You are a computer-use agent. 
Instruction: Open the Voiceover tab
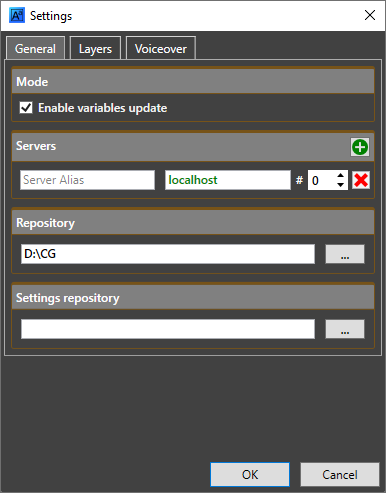[x=161, y=49]
